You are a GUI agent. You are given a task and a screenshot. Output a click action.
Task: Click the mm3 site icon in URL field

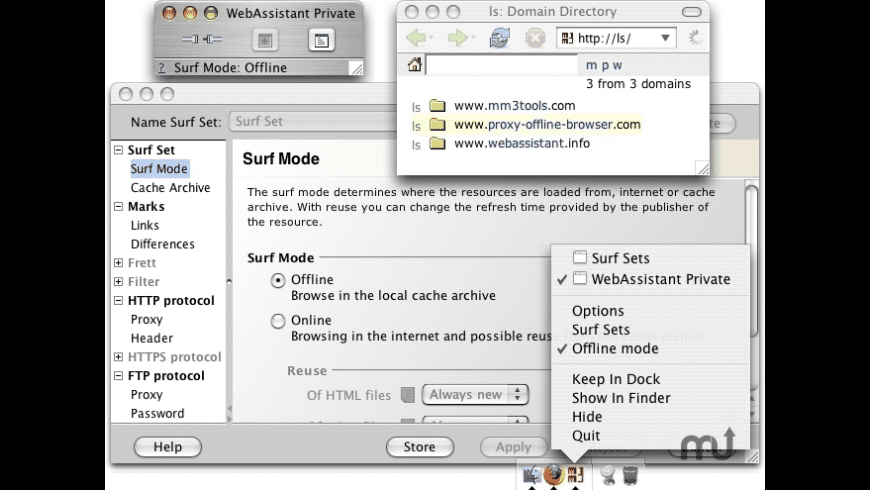(567, 38)
